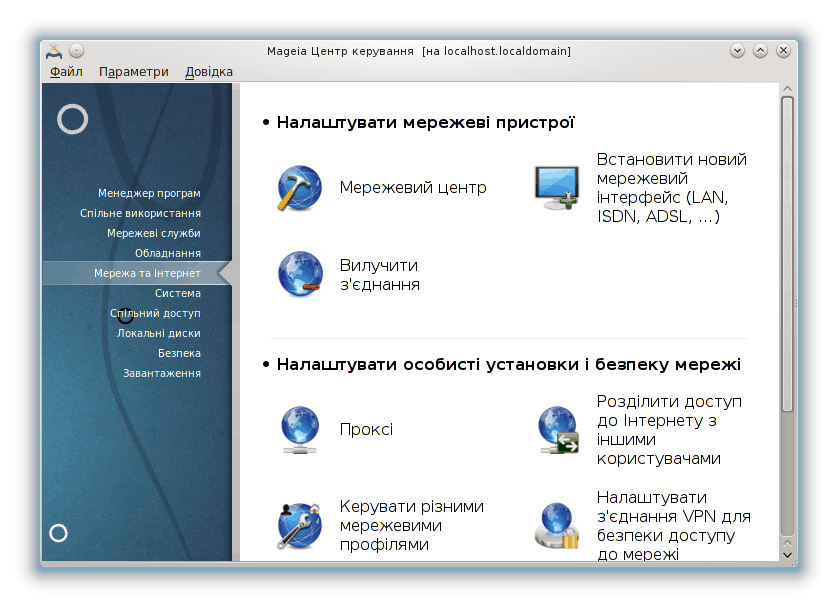Select Спільне використання category
The width and height of the screenshot is (838, 607).
coord(141,213)
